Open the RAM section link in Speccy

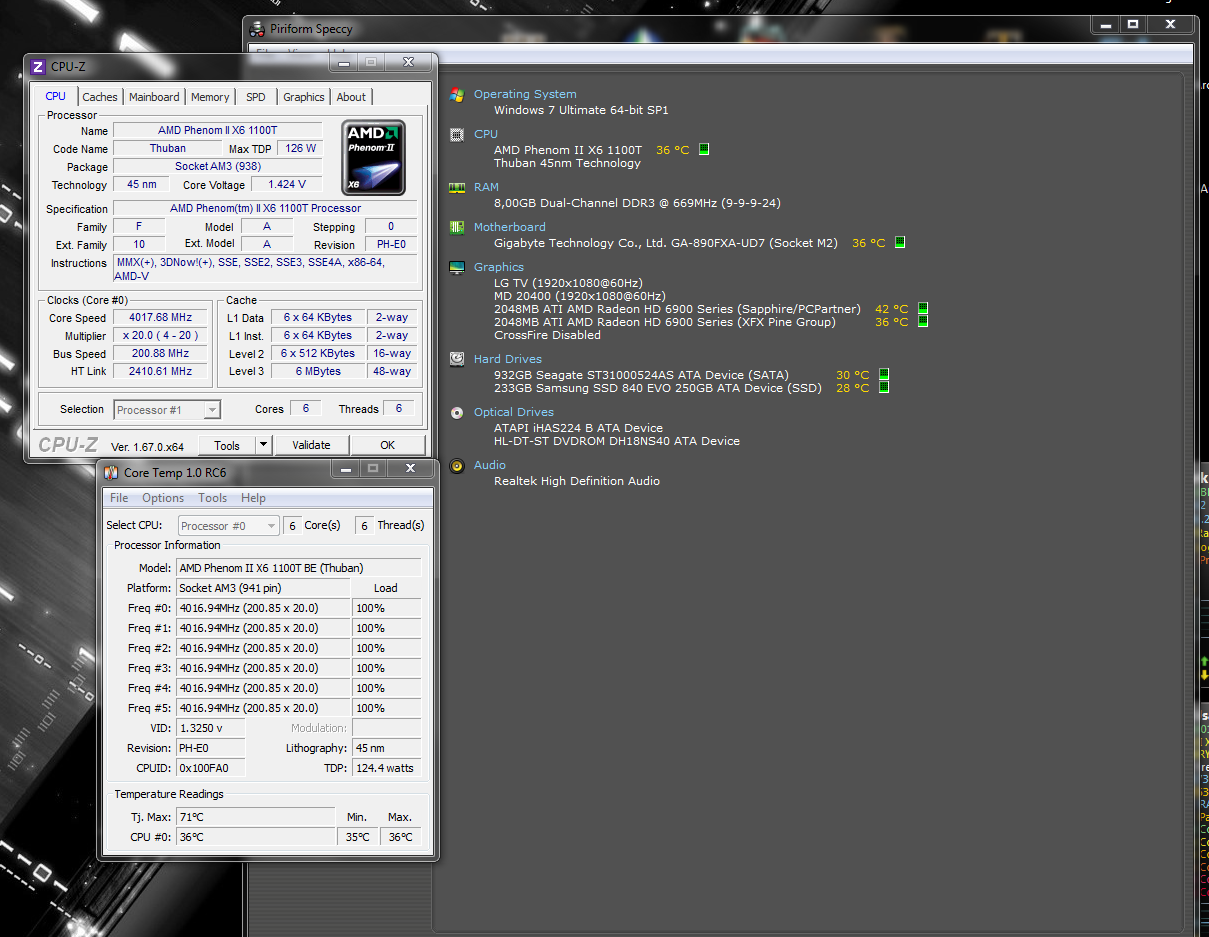point(487,187)
